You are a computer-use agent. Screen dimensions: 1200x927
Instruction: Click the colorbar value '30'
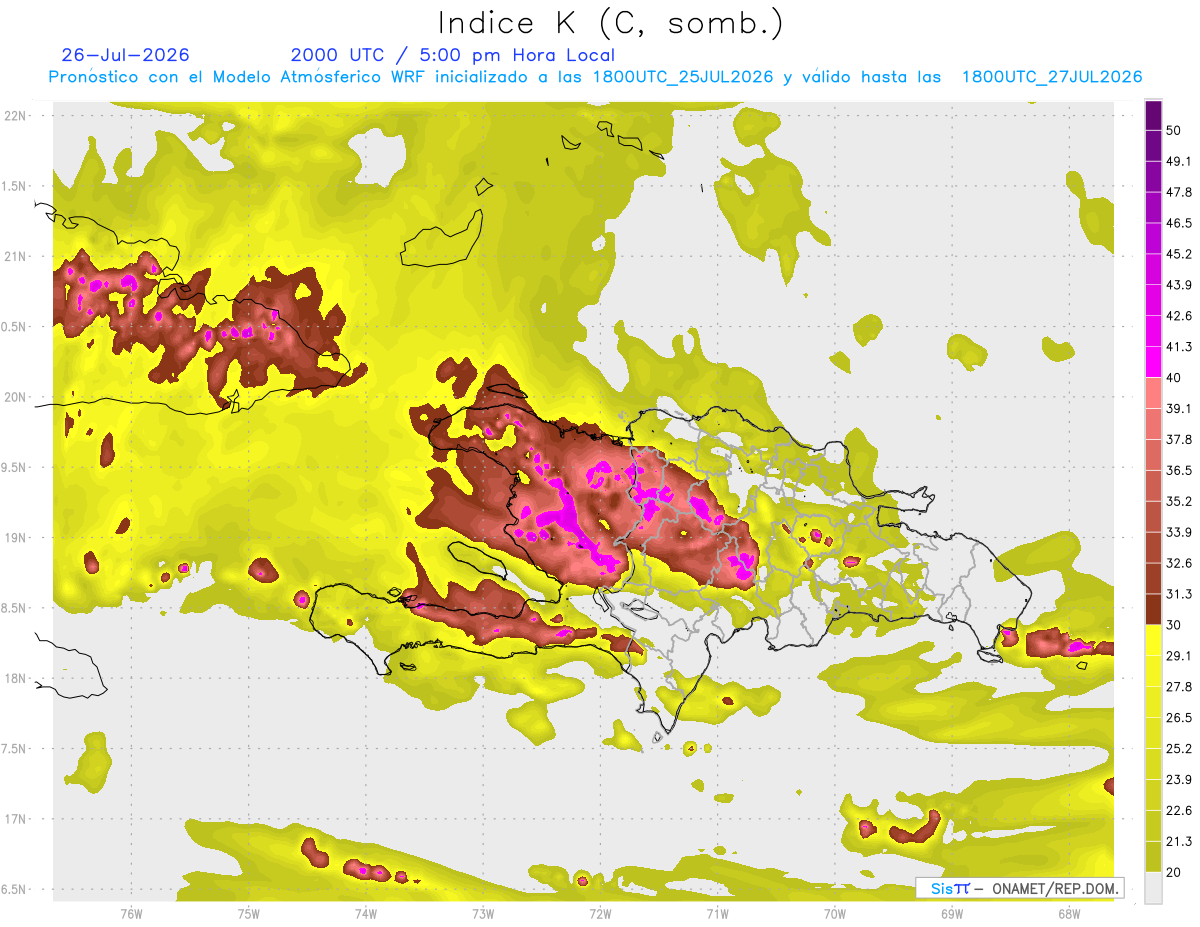[1174, 625]
